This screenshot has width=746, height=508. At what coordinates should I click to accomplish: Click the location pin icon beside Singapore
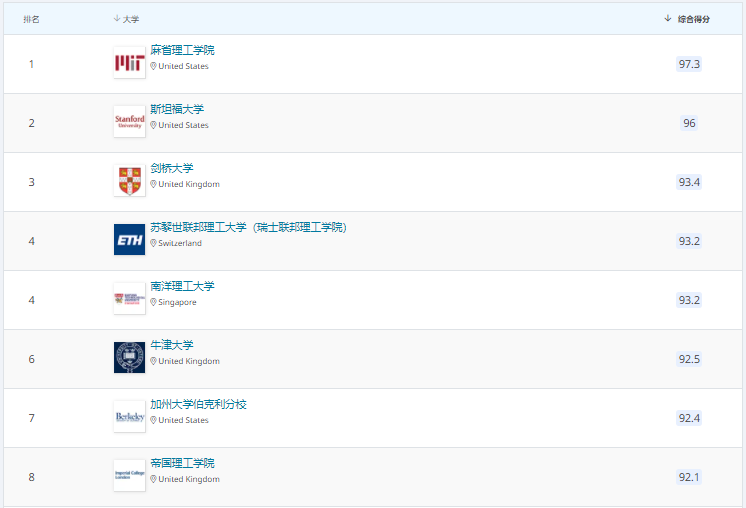point(153,302)
